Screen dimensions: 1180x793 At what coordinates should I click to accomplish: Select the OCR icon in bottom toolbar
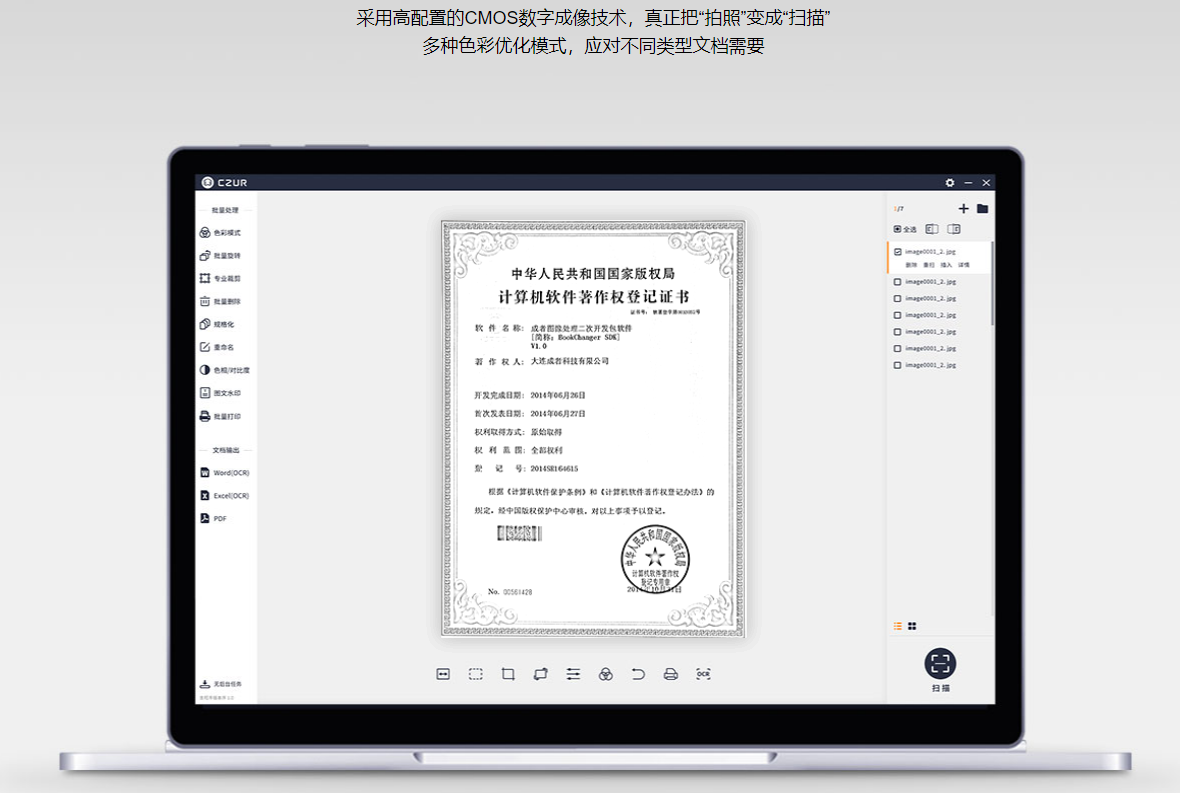click(x=703, y=674)
